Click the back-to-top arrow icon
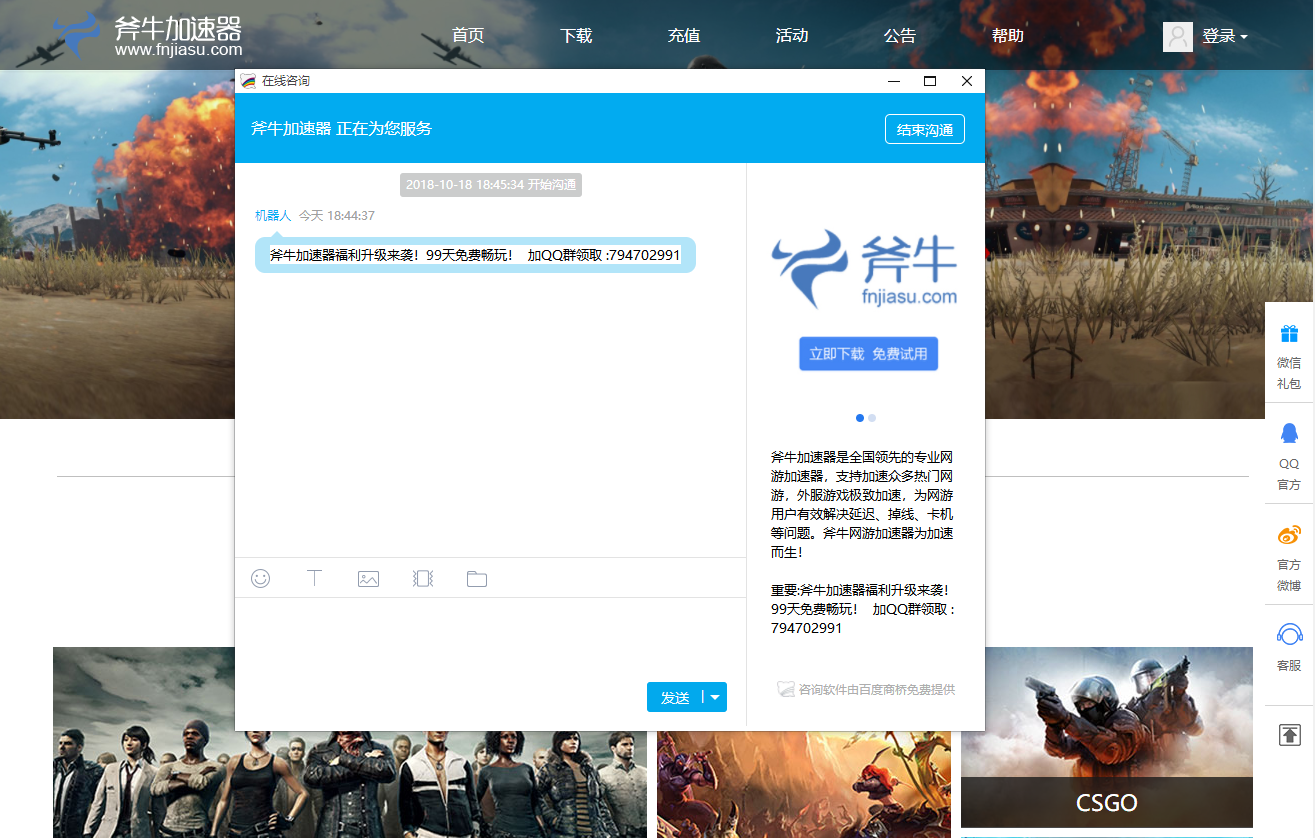The image size is (1315, 838). (x=1288, y=734)
